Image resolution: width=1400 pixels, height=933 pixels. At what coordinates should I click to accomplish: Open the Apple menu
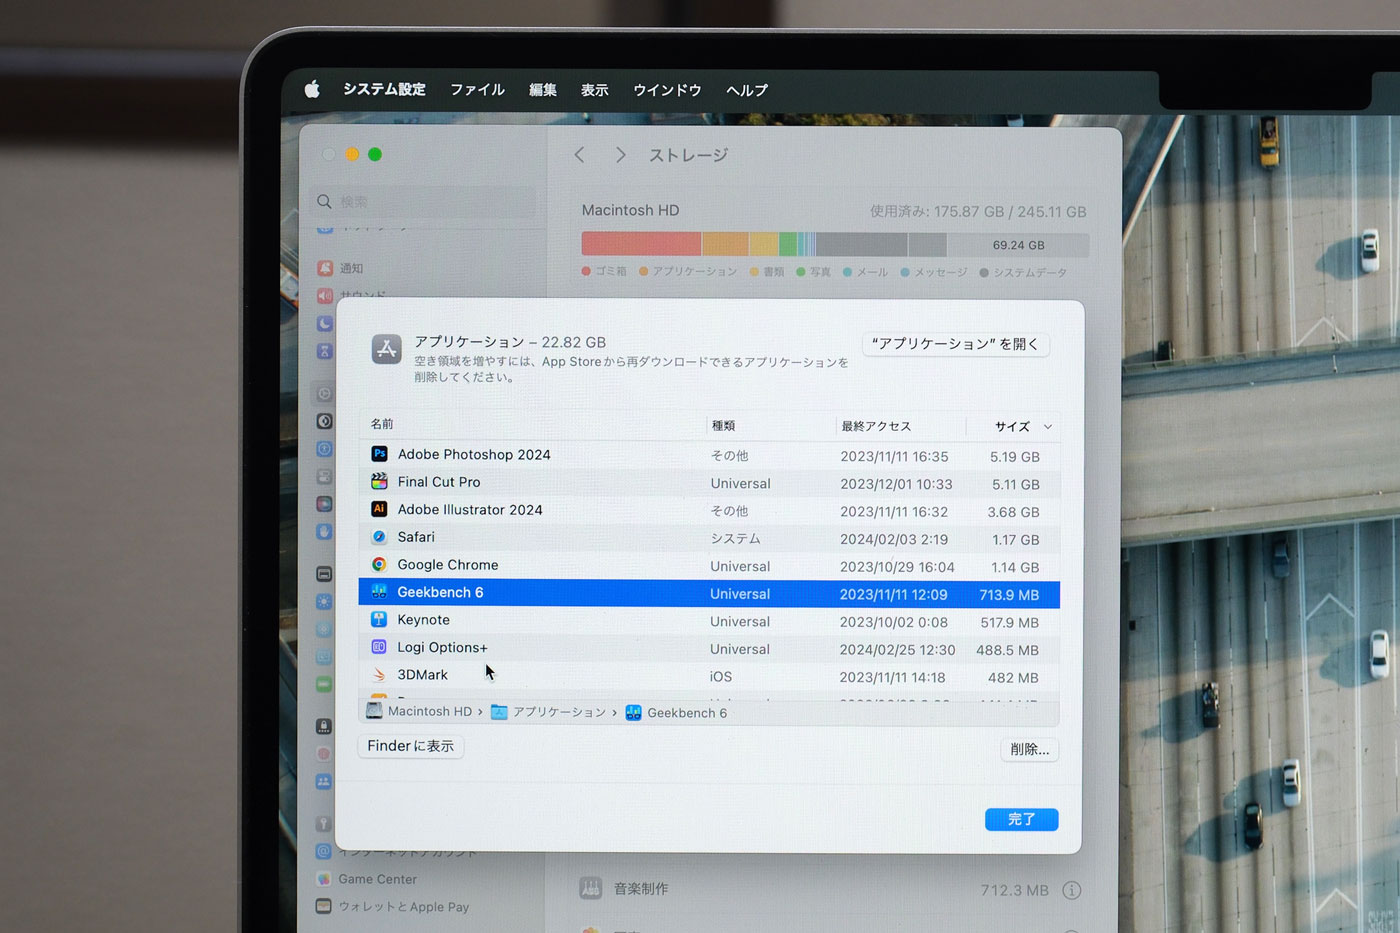pyautogui.click(x=312, y=89)
